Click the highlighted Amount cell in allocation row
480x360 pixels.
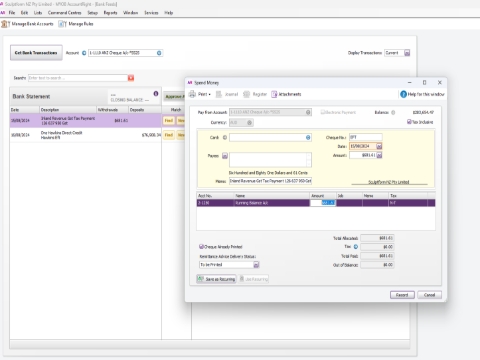(323, 203)
